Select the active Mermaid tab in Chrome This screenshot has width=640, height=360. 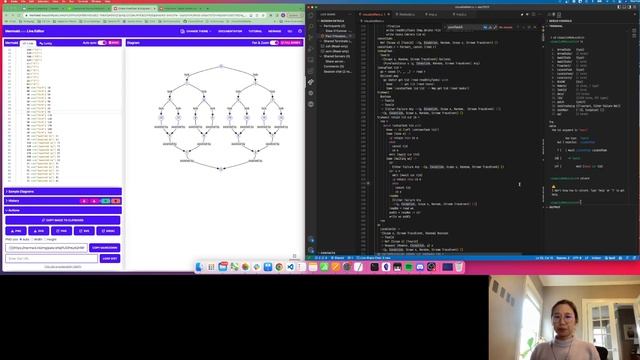134,8
